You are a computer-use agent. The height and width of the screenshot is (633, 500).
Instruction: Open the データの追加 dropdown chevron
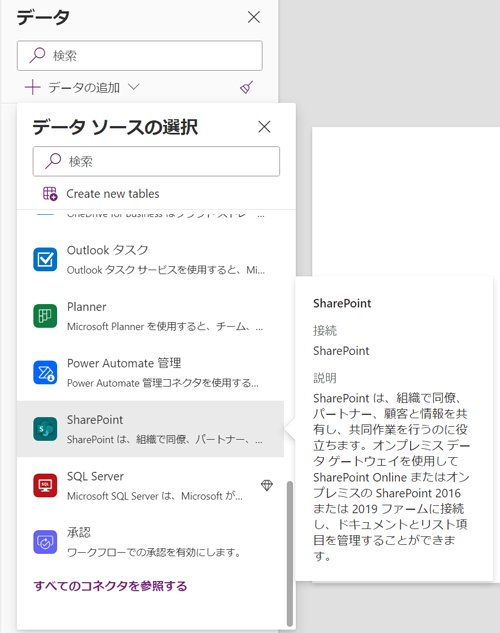pyautogui.click(x=134, y=87)
